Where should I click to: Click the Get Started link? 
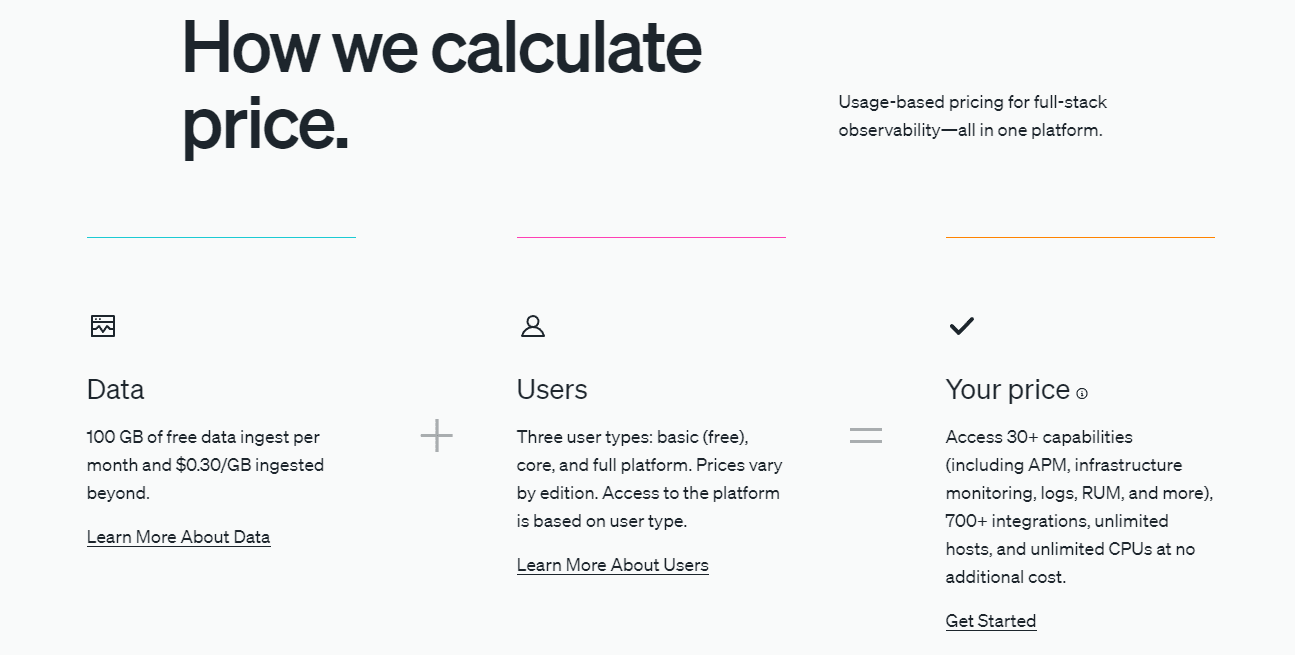tap(990, 621)
